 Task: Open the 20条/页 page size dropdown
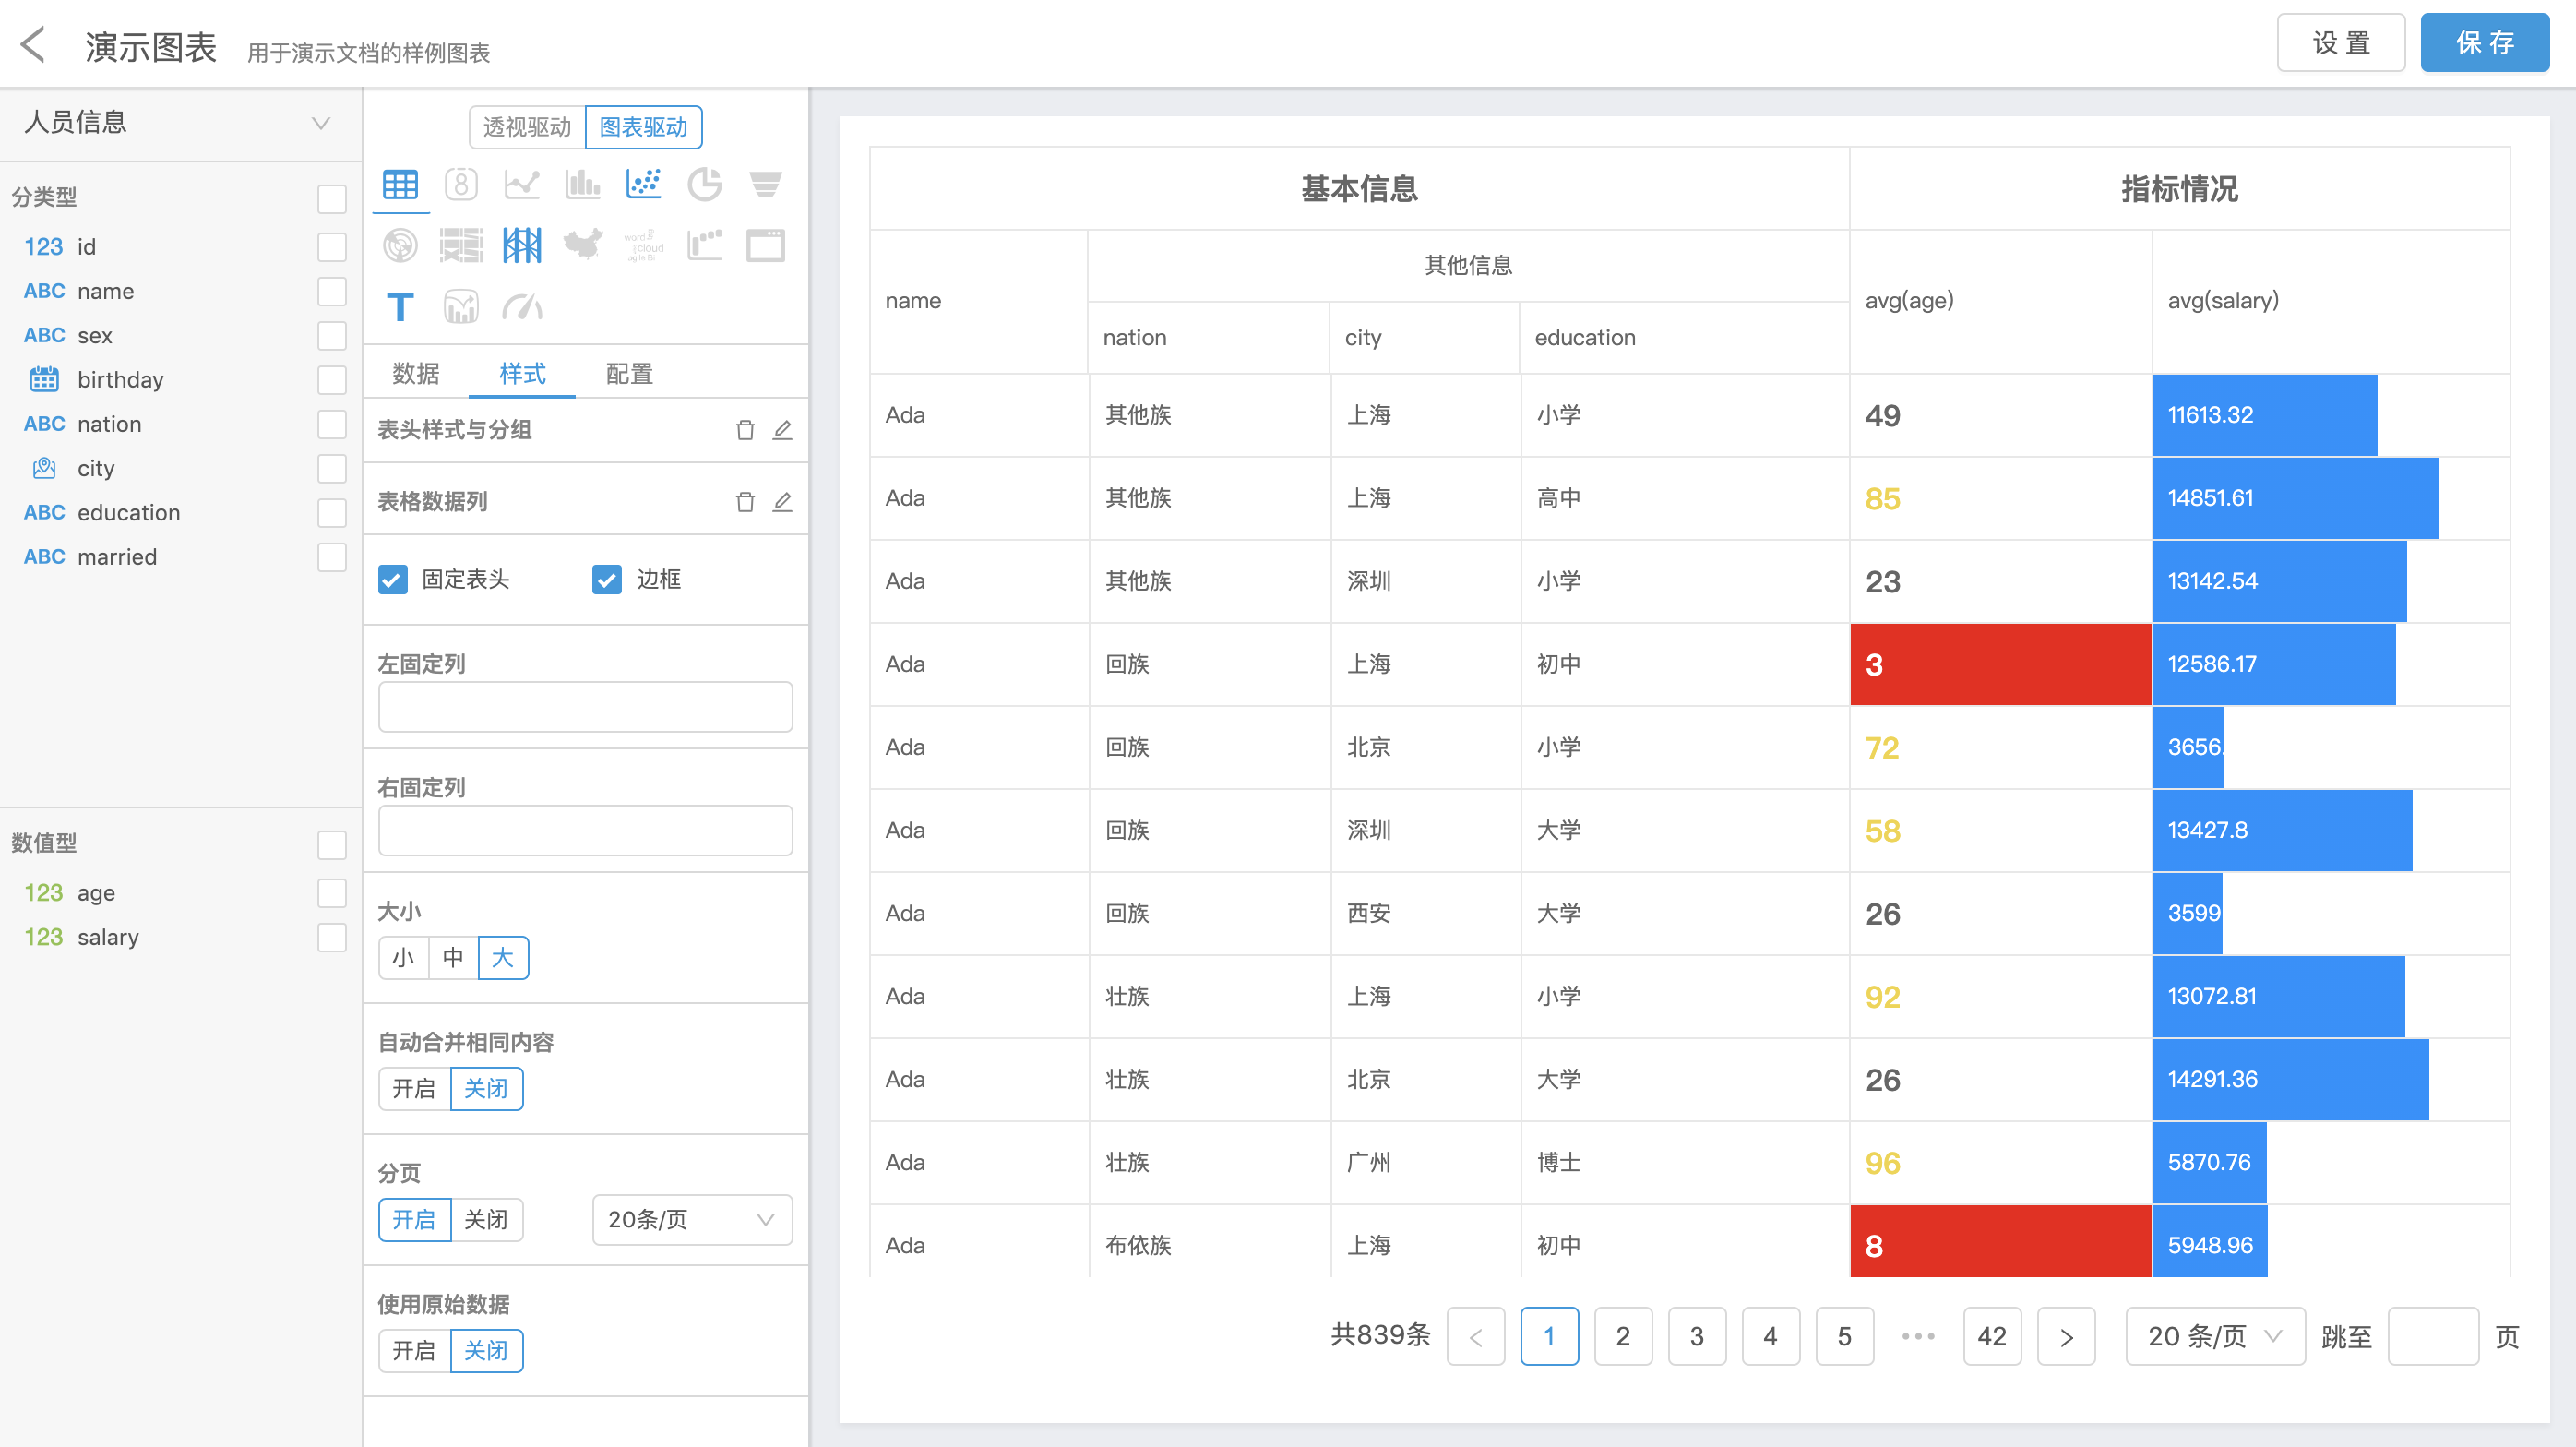tap(692, 1220)
